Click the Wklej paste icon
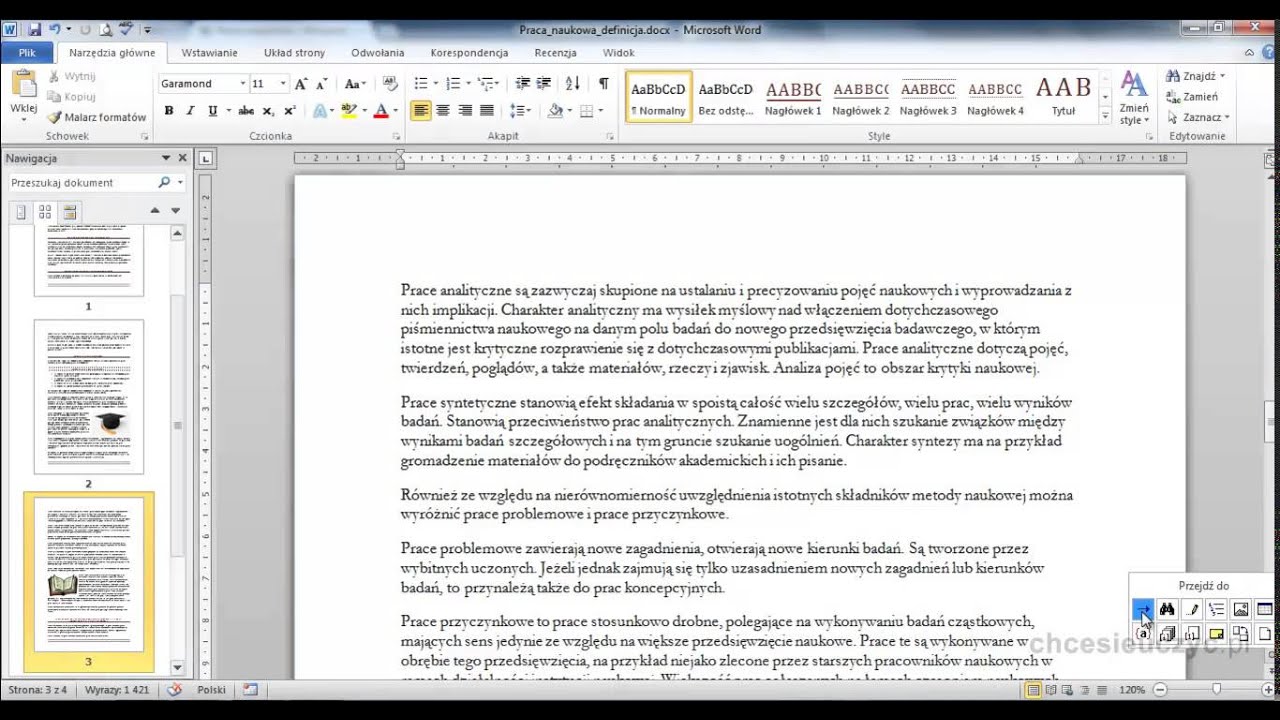This screenshot has width=1280, height=720. 23,84
